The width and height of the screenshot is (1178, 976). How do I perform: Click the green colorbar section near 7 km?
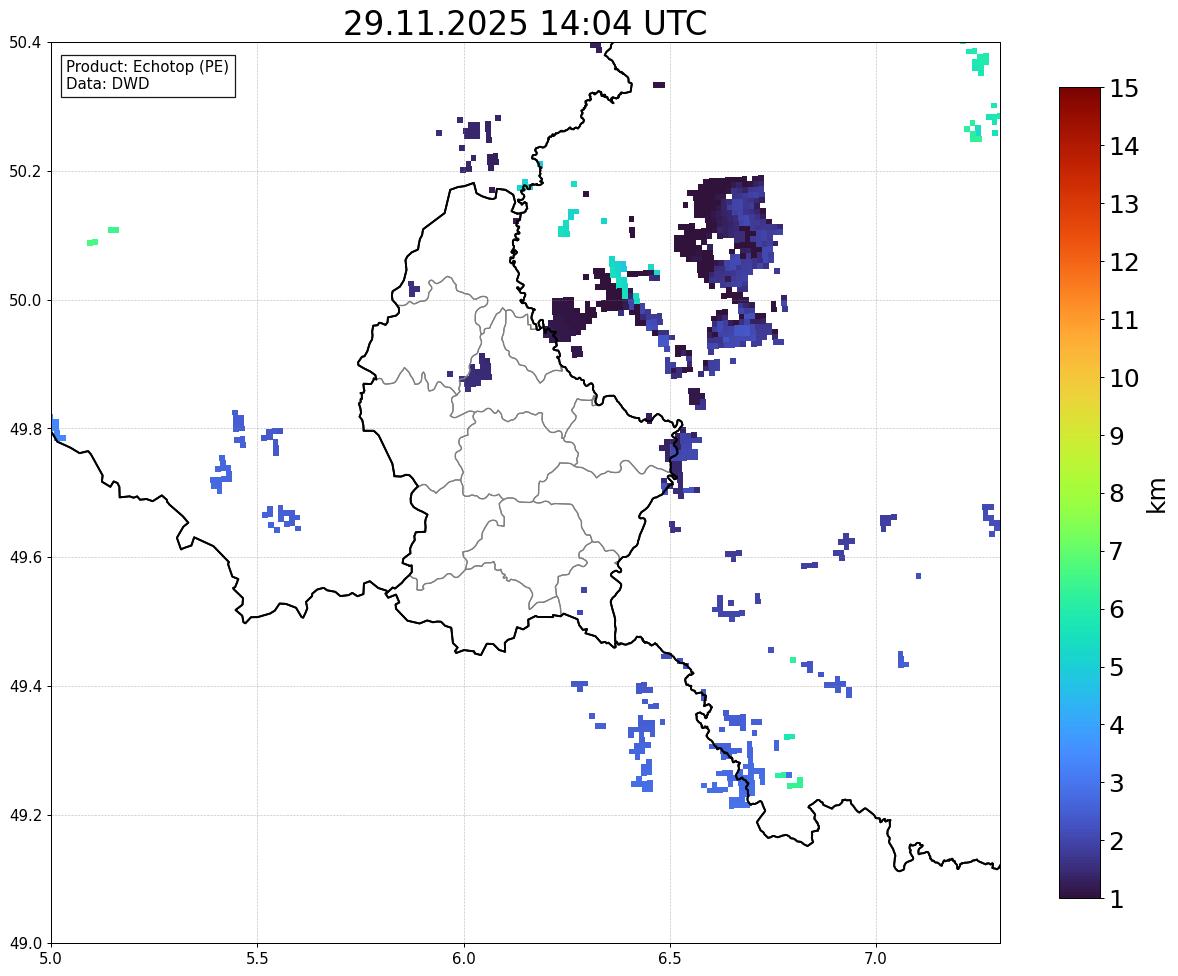[1080, 551]
